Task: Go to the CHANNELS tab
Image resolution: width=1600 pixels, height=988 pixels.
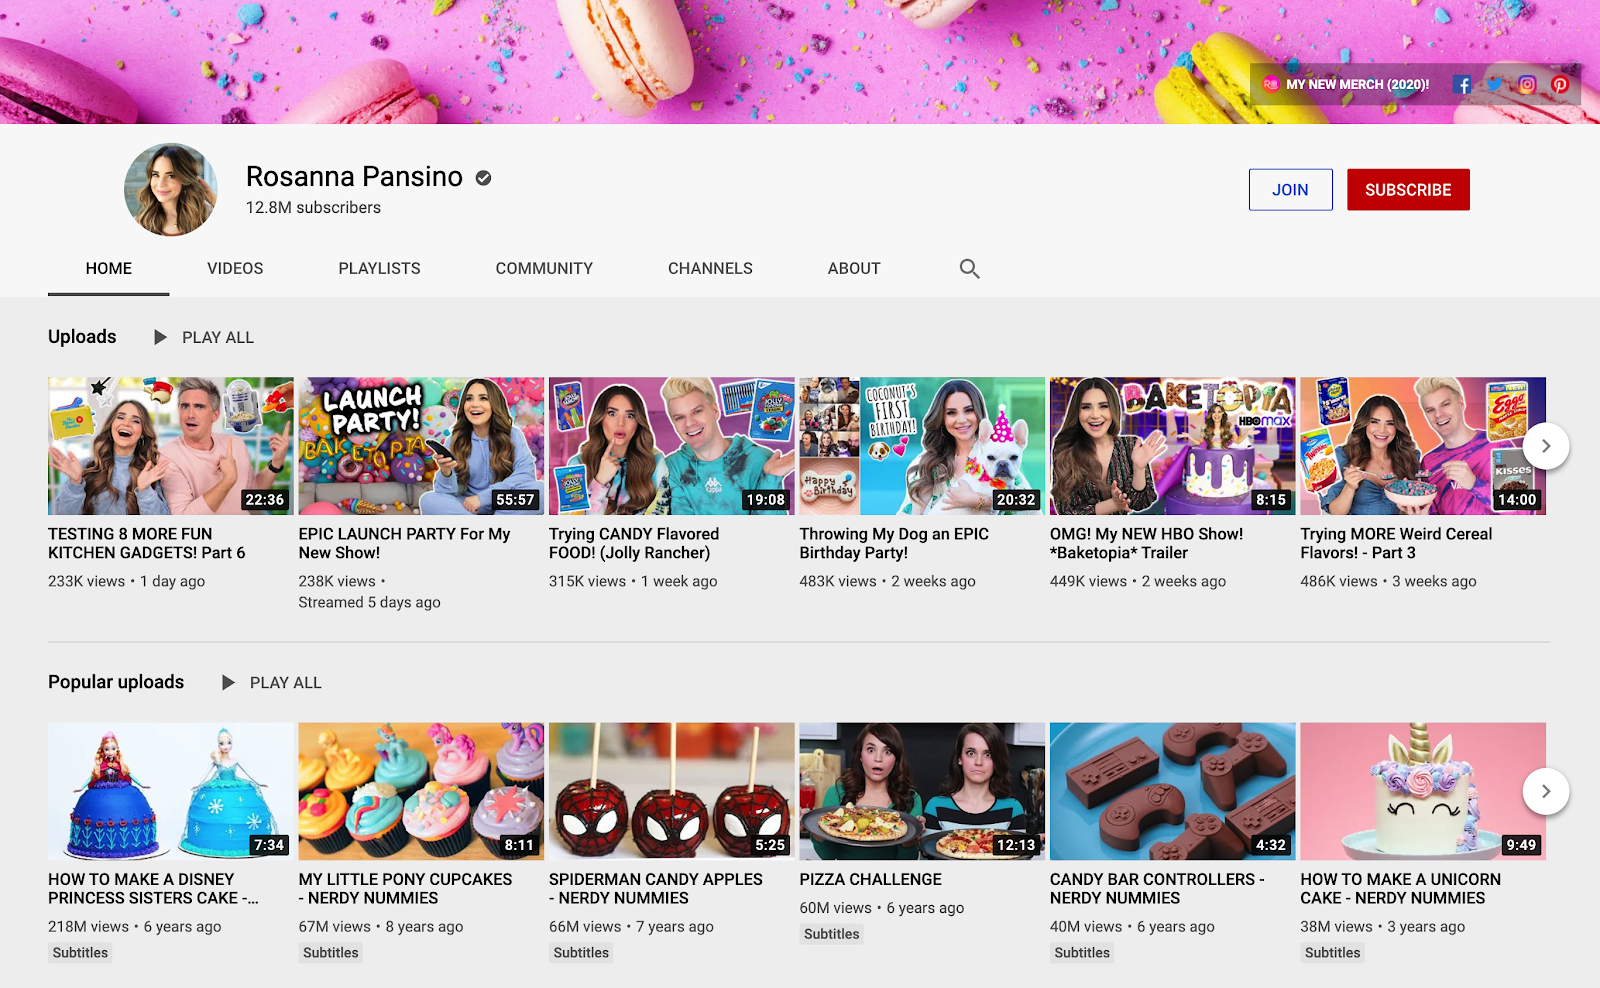Action: tap(710, 268)
